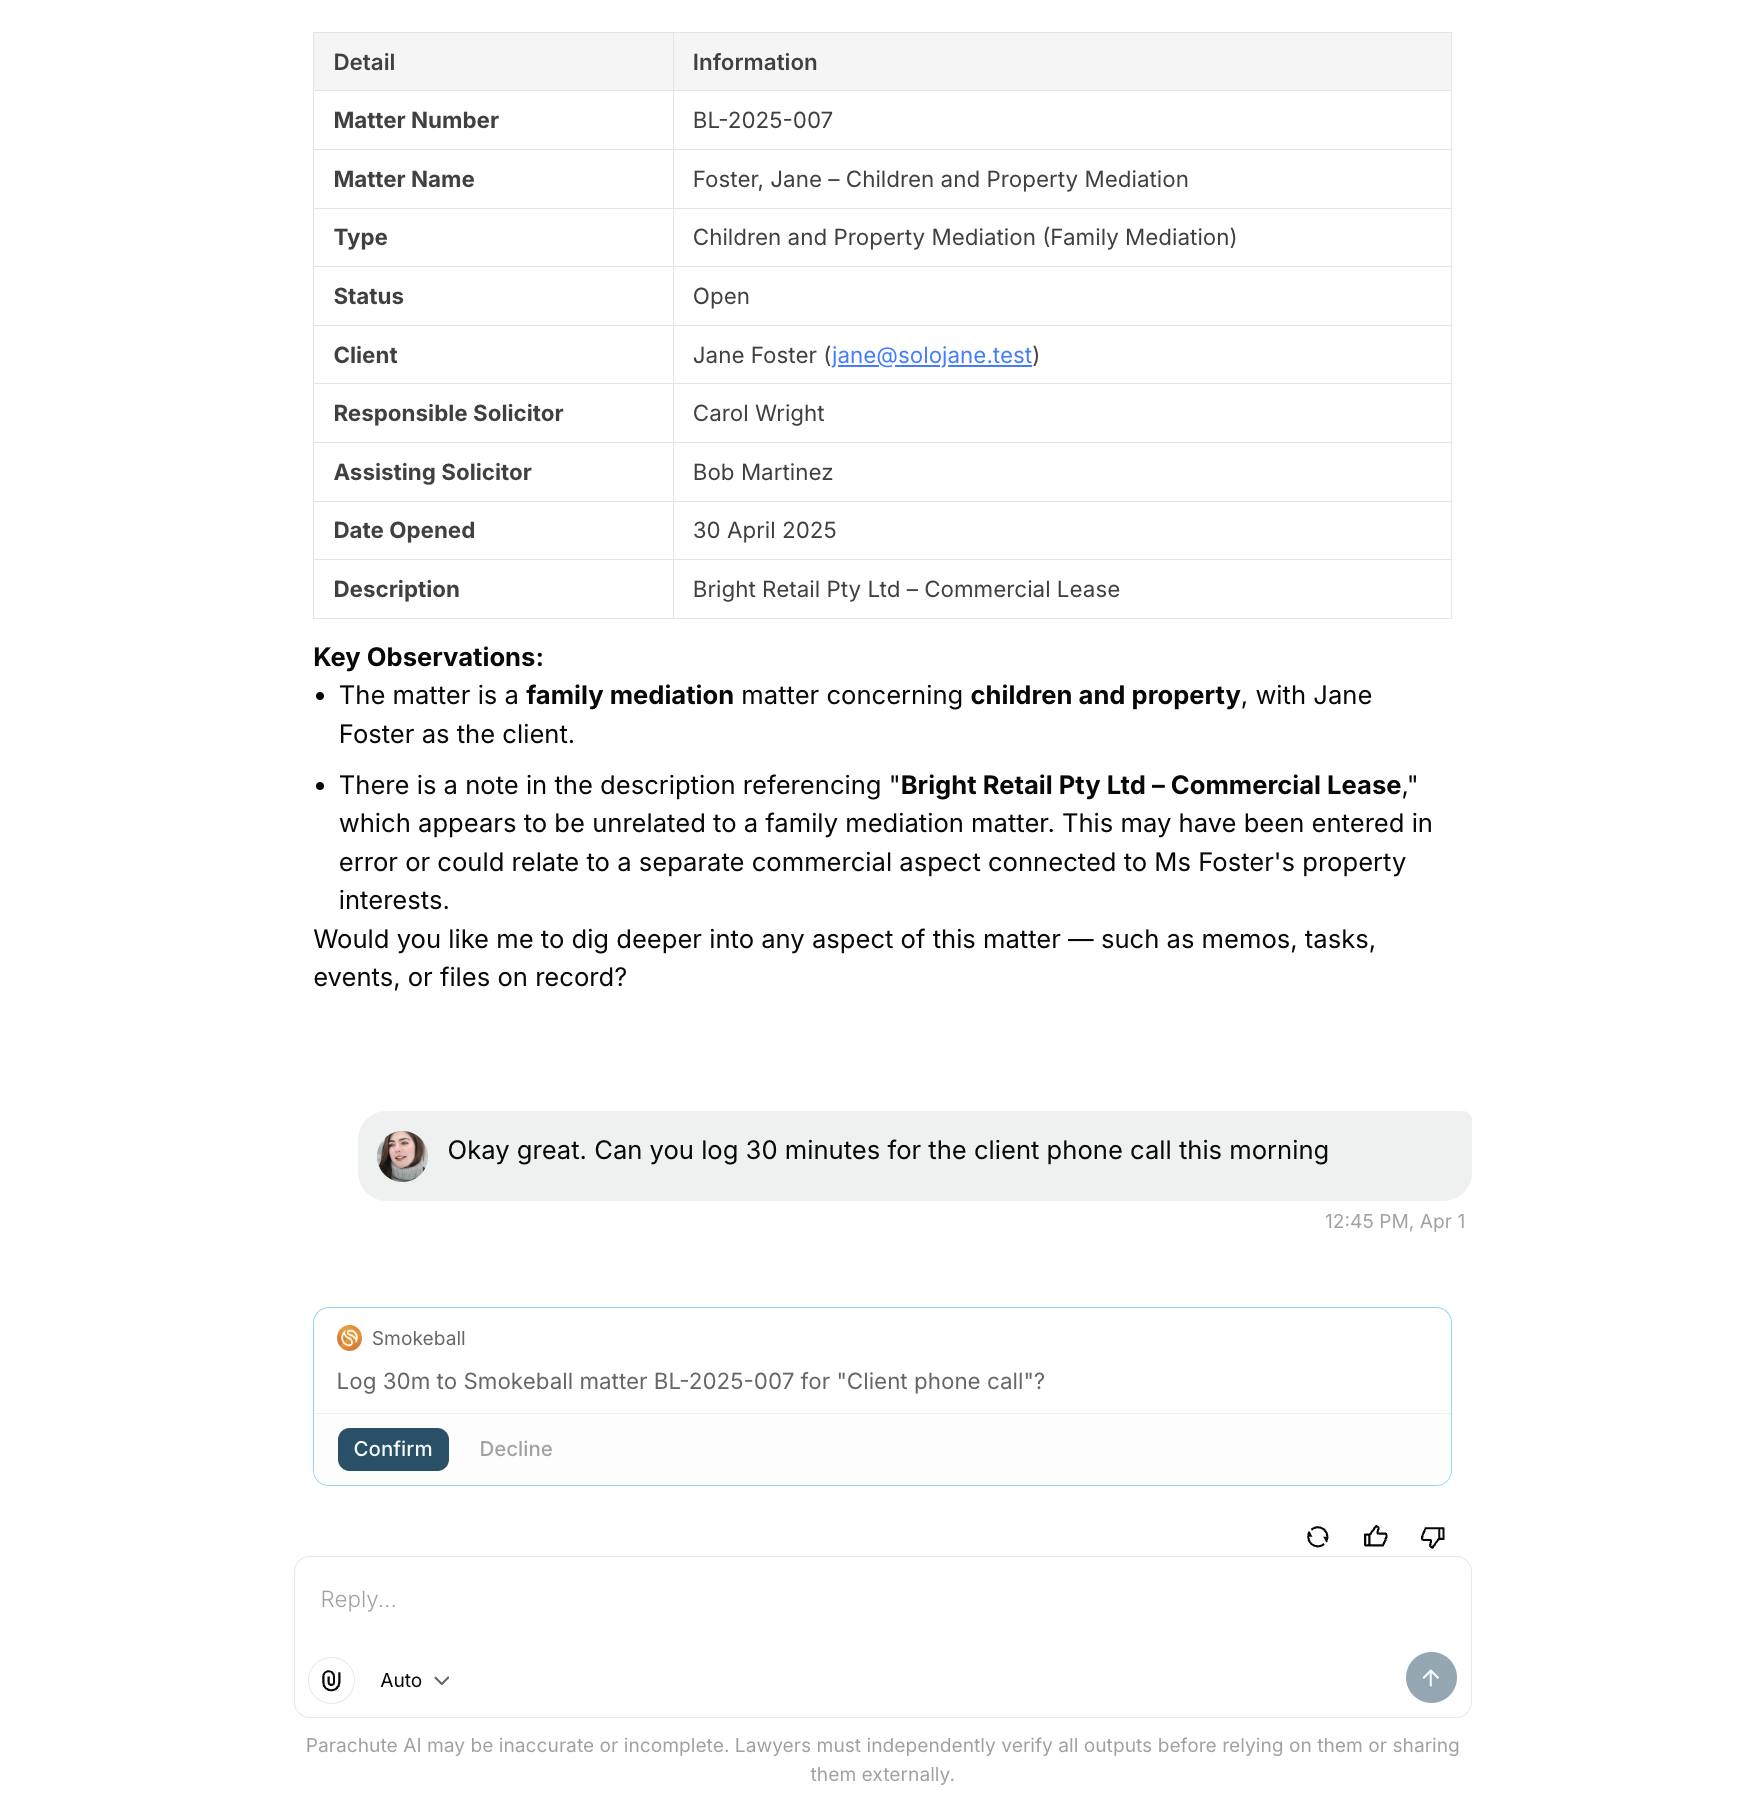Select the Carol Wright solicitor cell
This screenshot has height=1818, width=1738.
758,413
